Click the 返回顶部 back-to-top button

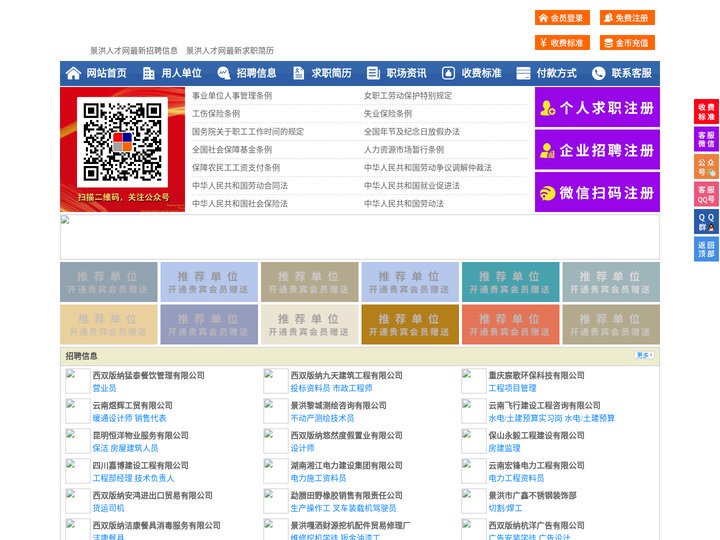click(x=706, y=249)
